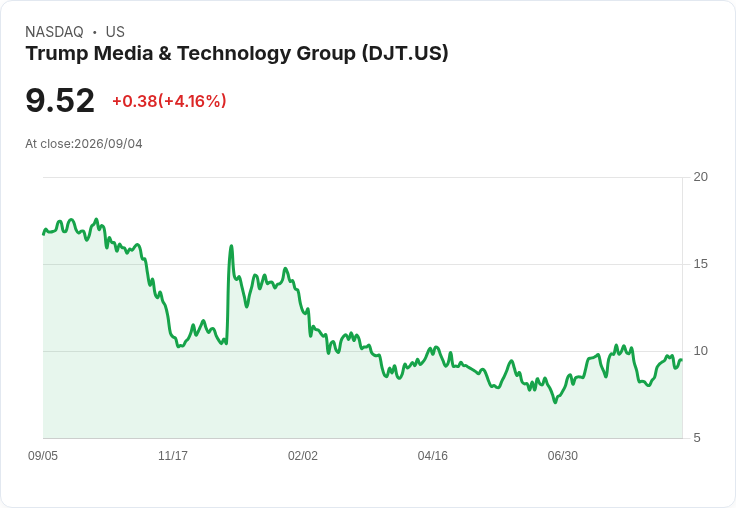Click the leftmost start of the price line
The image size is (736, 508).
44,234
